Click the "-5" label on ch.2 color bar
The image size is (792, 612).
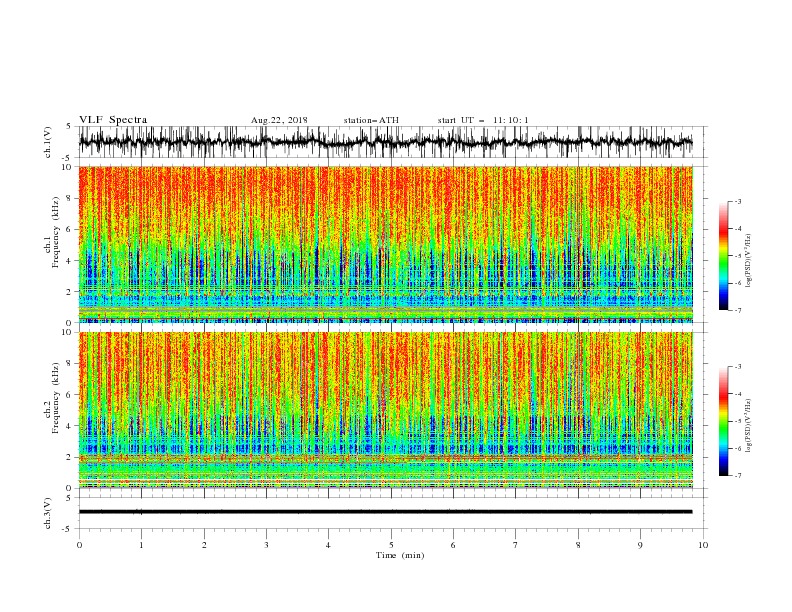(x=738, y=421)
